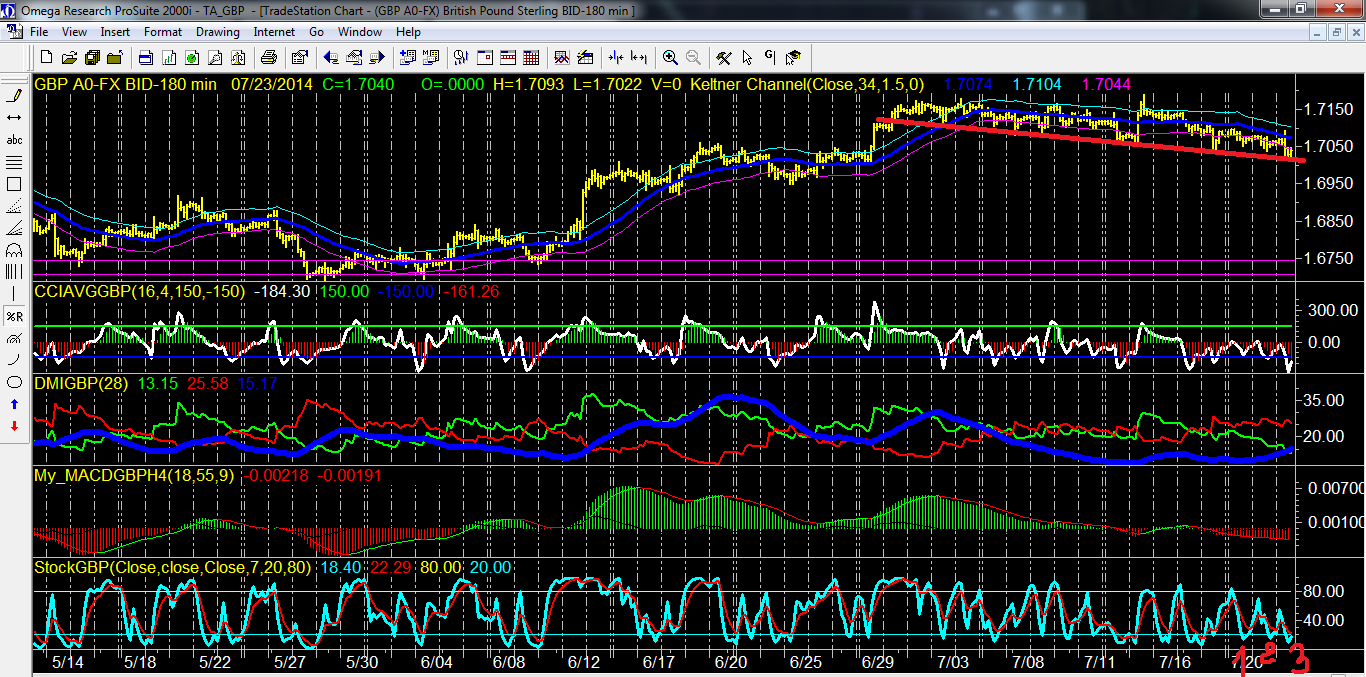
Task: Click the chart window icon with bars
Action: coord(169,57)
